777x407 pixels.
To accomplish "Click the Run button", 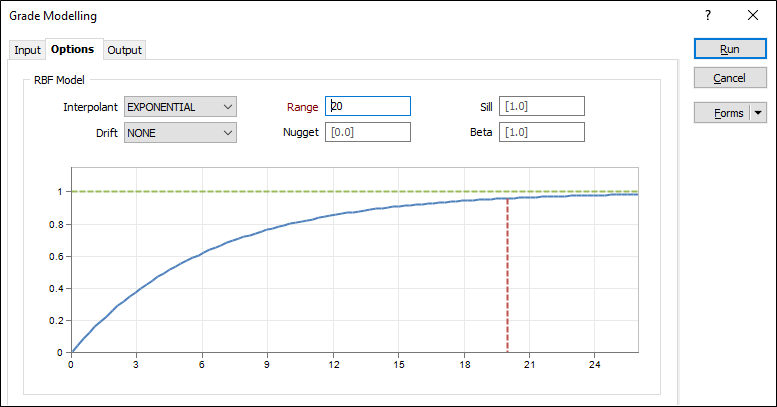I will (x=730, y=49).
